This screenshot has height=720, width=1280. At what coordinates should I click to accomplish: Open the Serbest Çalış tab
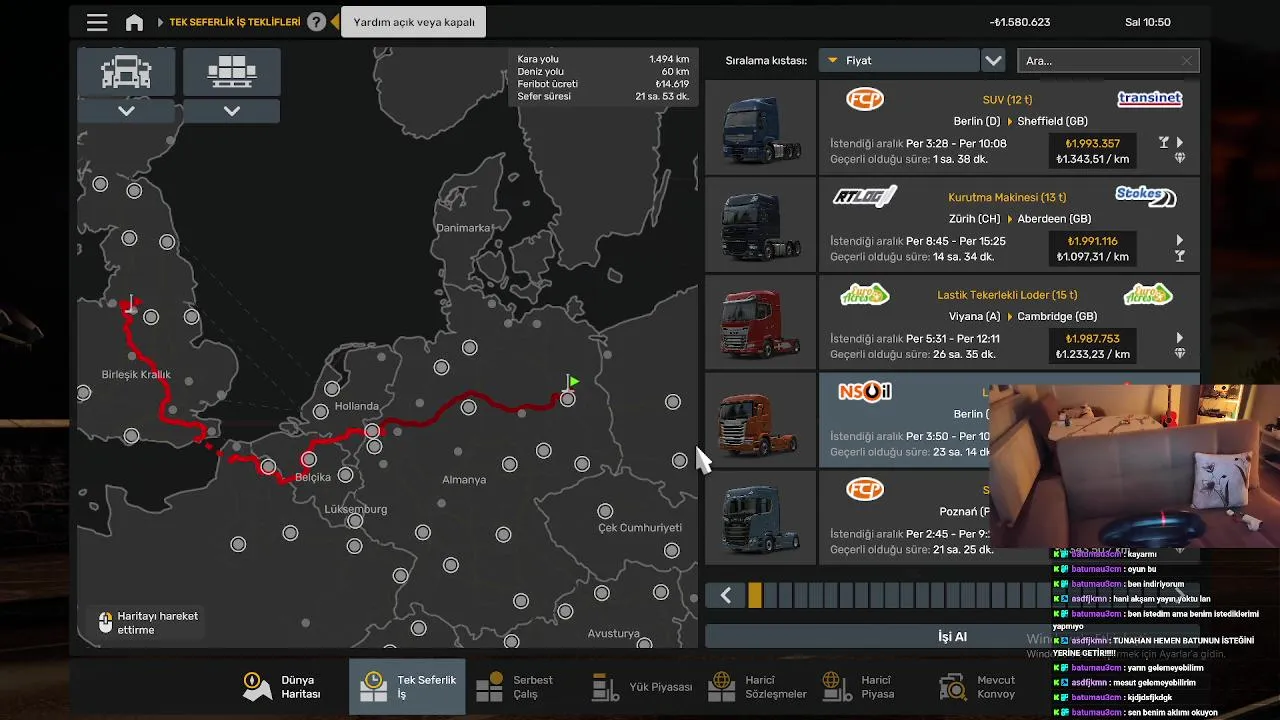coord(515,687)
